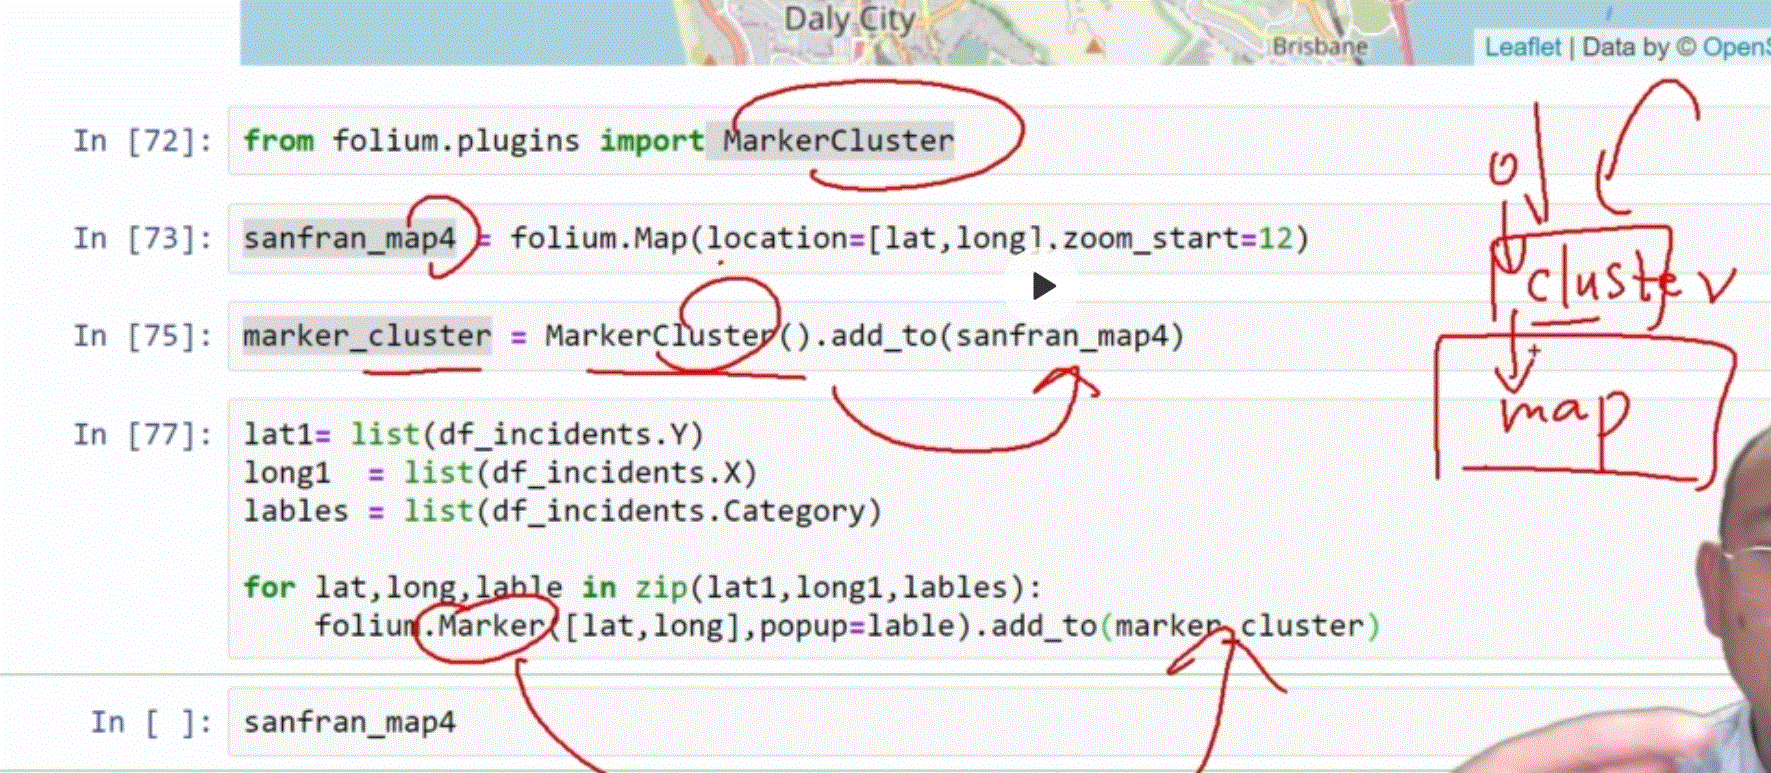Click 'zoom_start=12' in the Map call
Image resolution: width=1771 pixels, height=773 pixels.
pos(1177,239)
